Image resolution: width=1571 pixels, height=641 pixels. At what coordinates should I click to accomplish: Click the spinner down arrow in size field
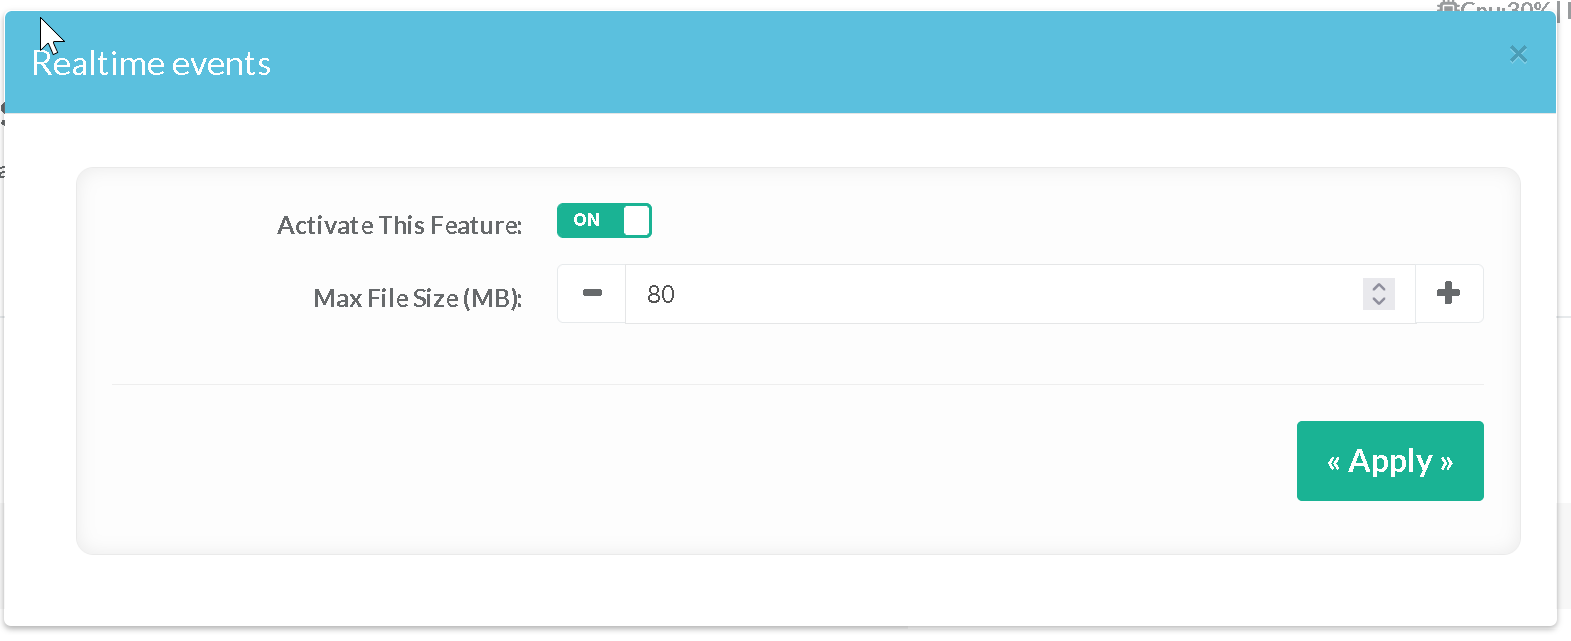coord(1379,301)
